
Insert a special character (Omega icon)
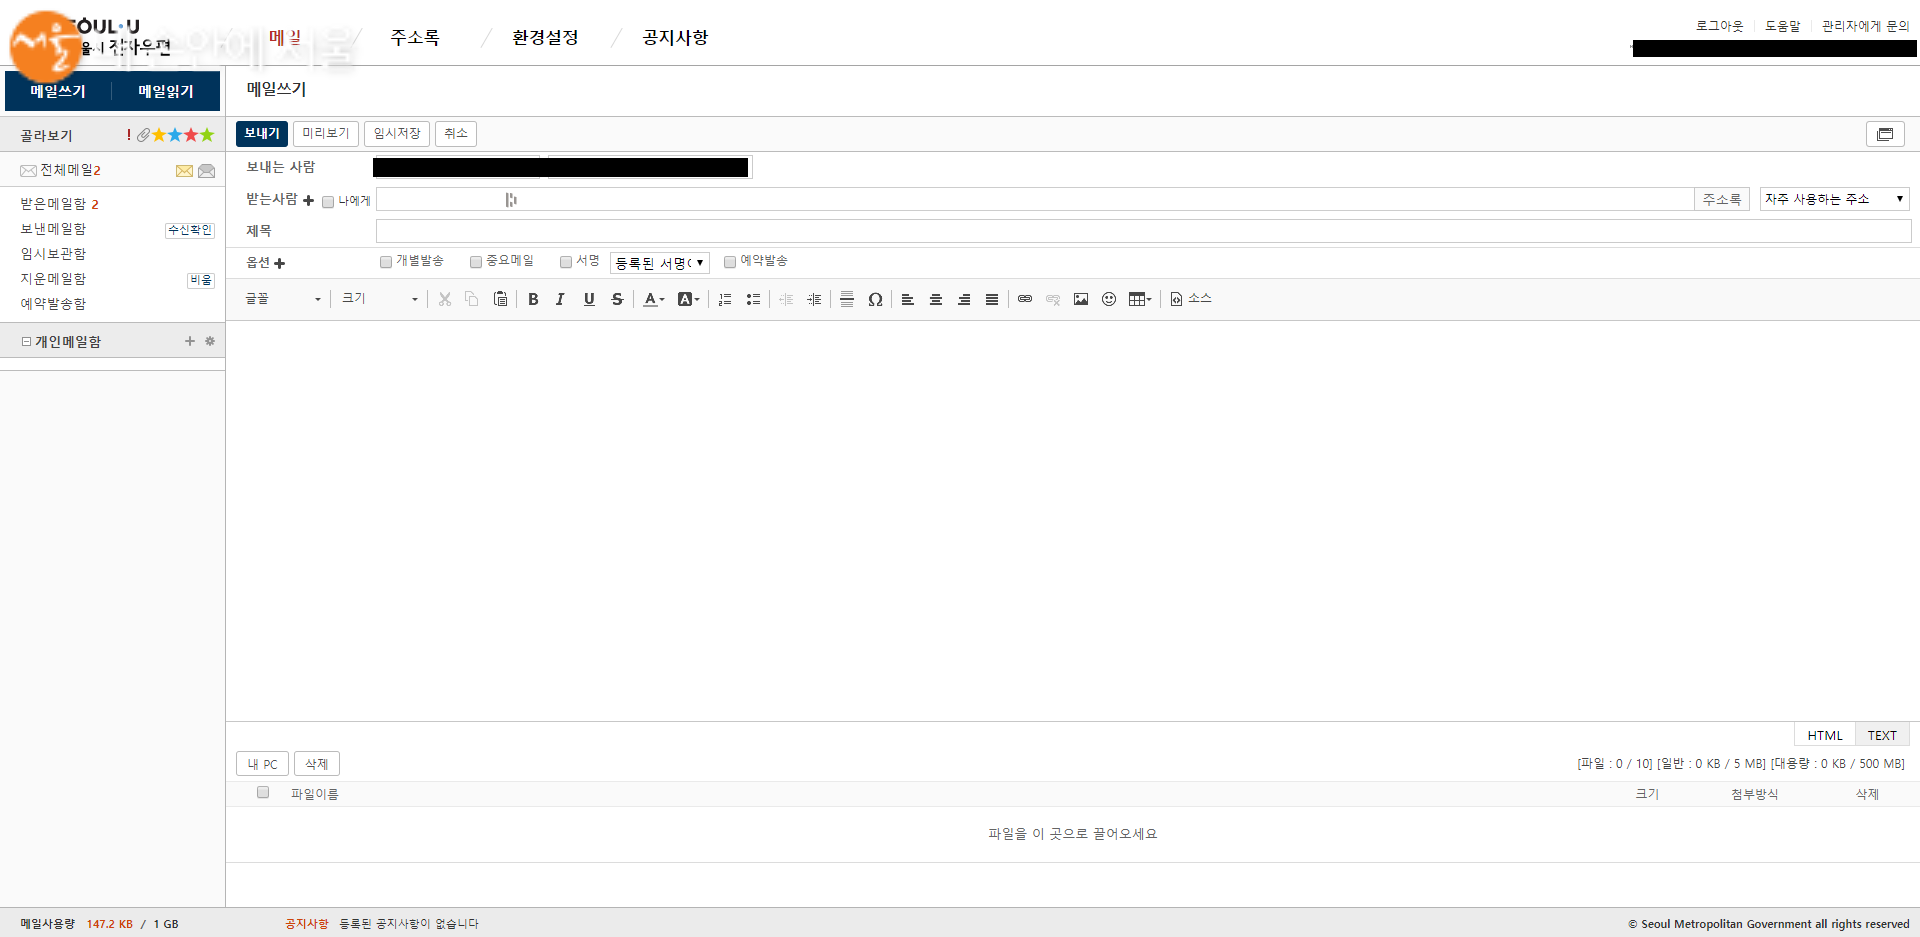875,299
